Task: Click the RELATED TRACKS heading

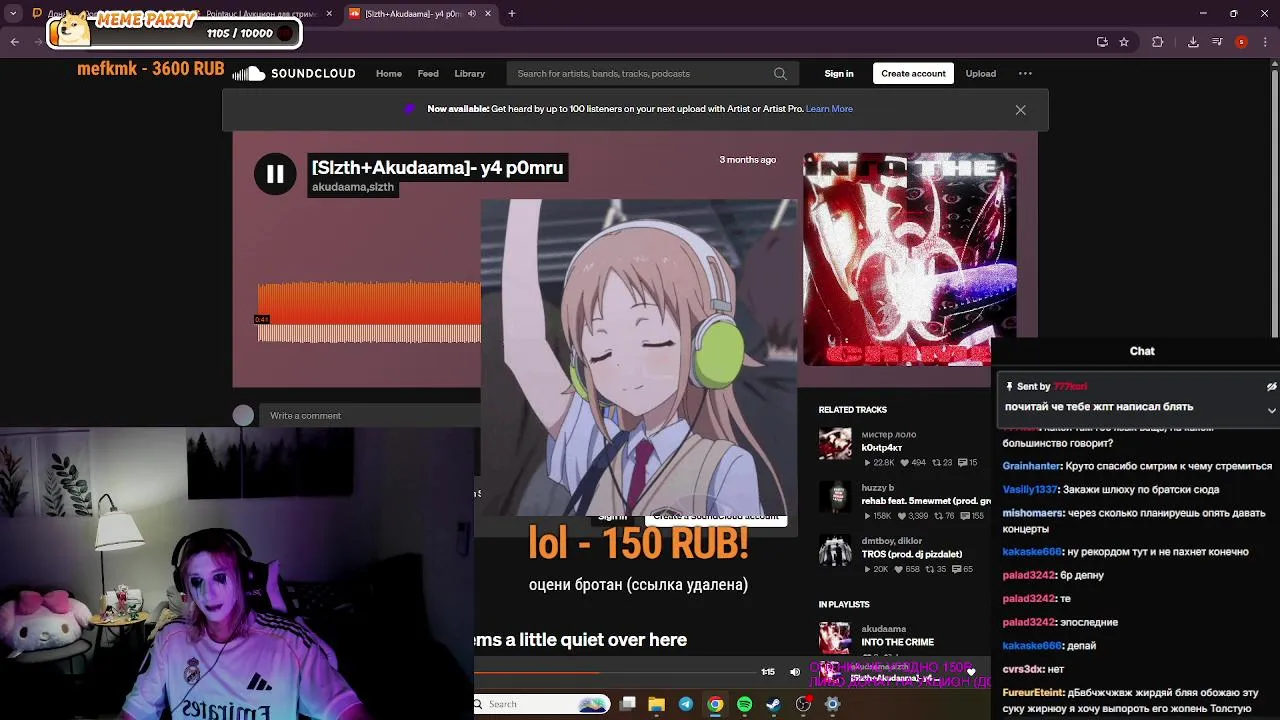Action: click(x=852, y=410)
